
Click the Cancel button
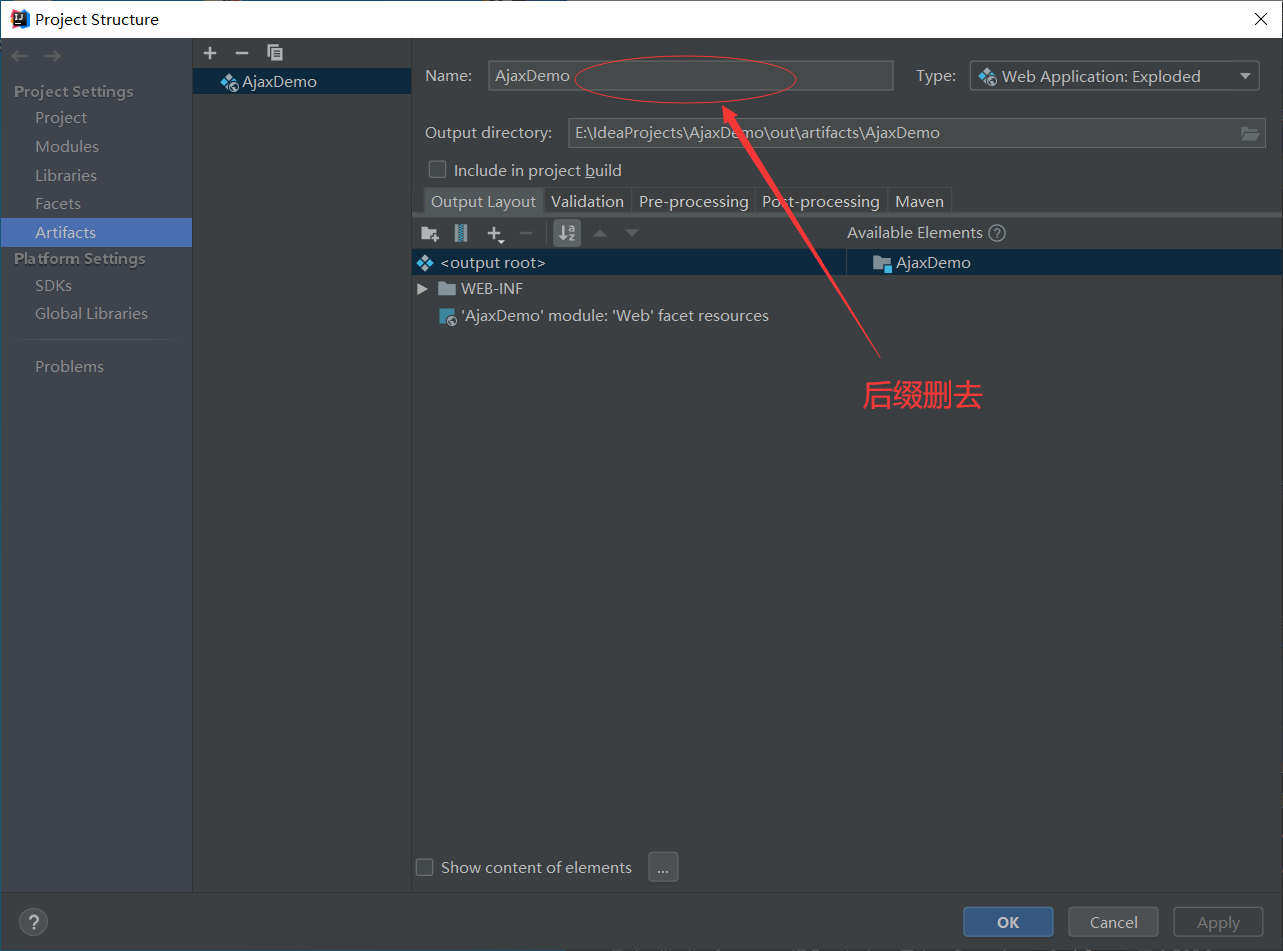tap(1113, 922)
